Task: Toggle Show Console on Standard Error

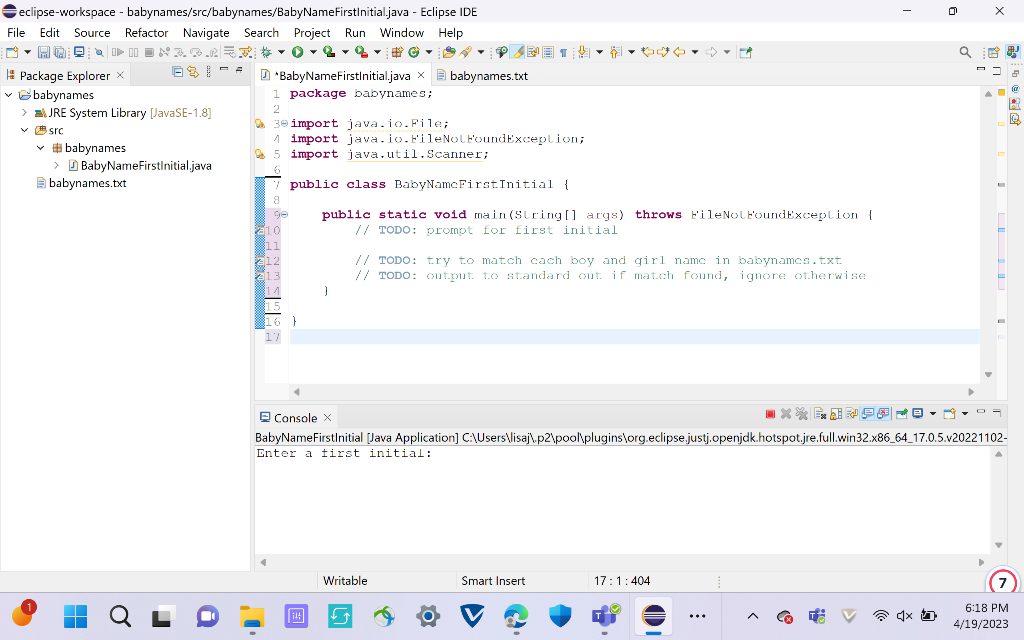Action: coord(883,413)
